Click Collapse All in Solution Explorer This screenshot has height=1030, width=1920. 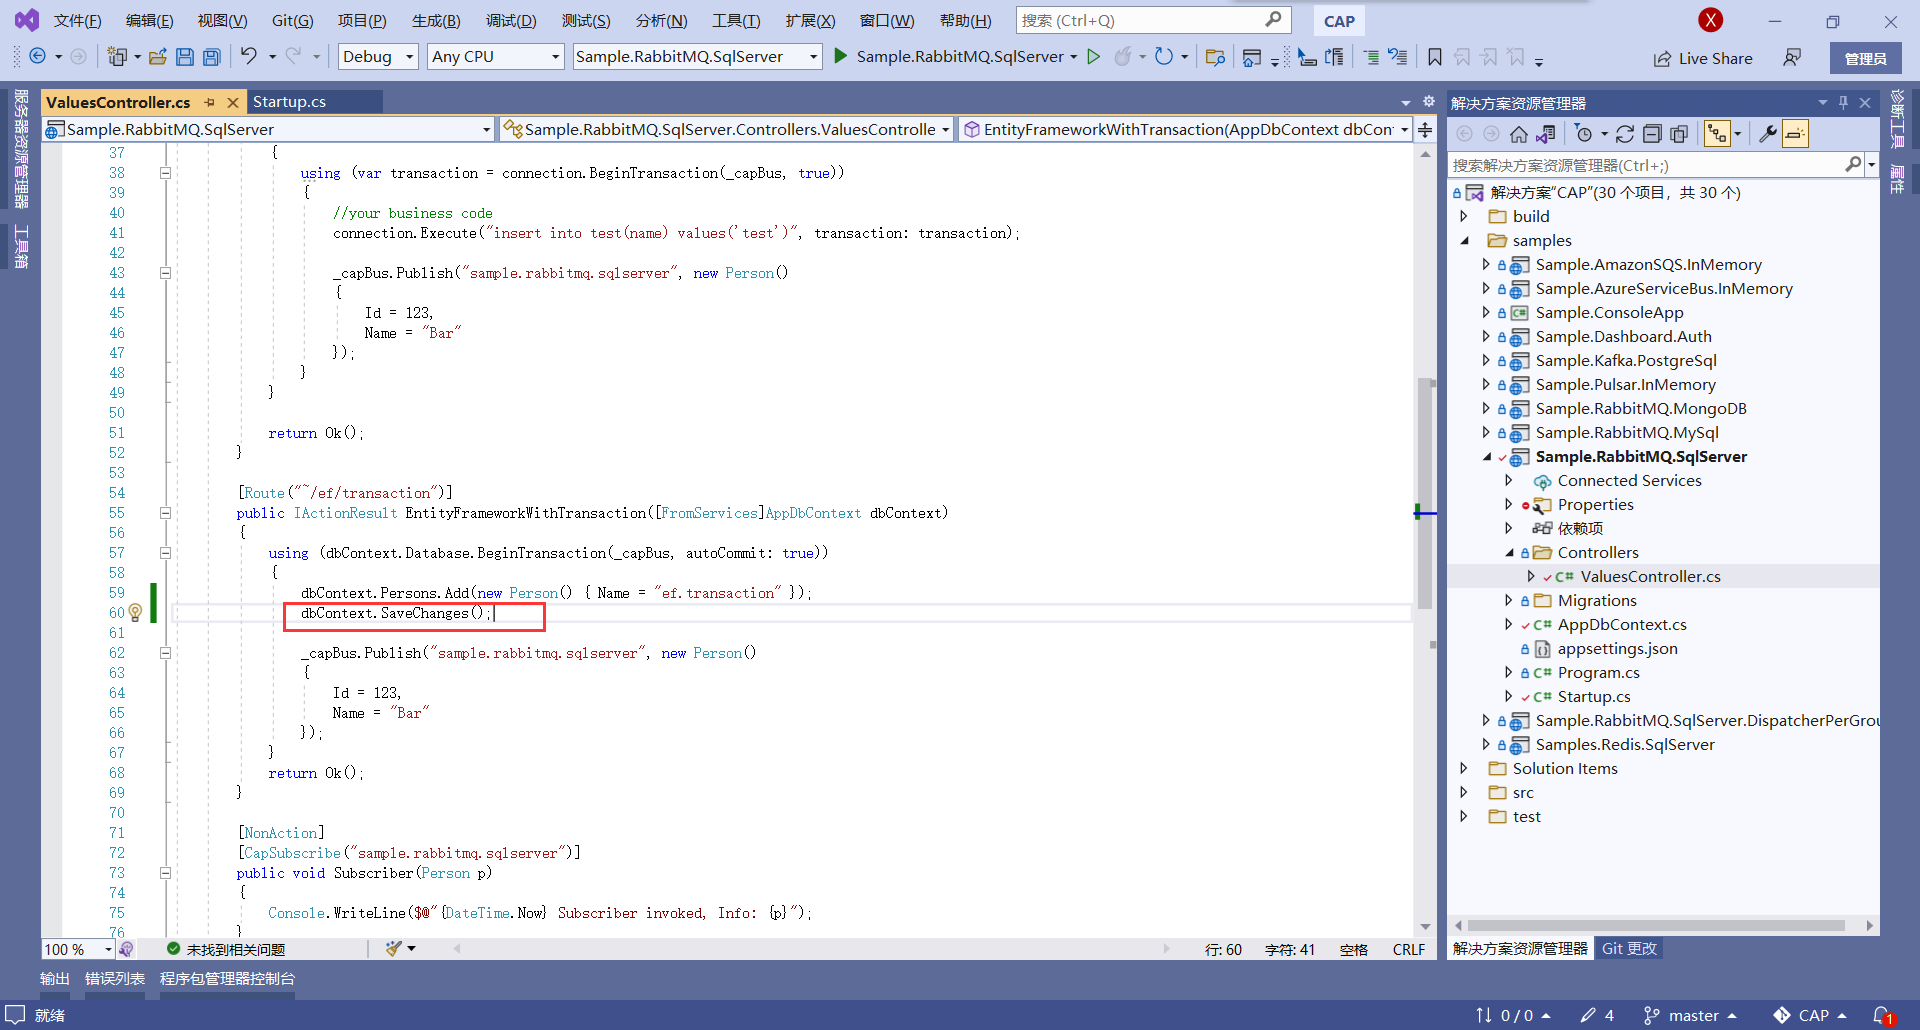(1652, 134)
